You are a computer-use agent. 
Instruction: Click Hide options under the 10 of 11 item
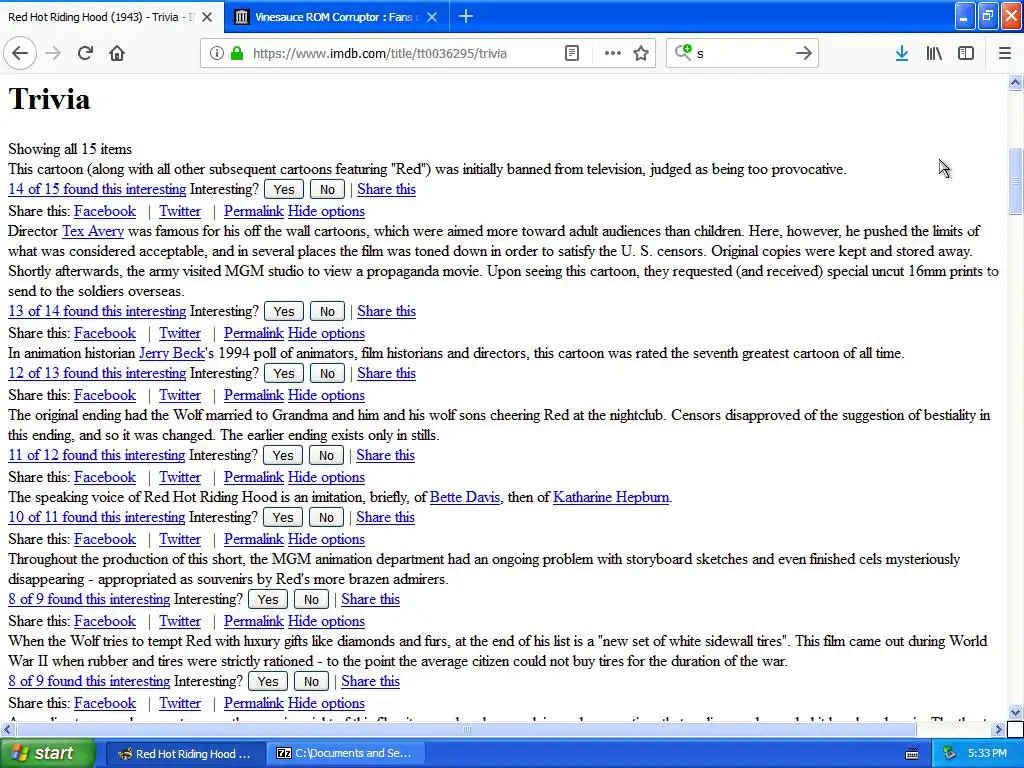[327, 539]
